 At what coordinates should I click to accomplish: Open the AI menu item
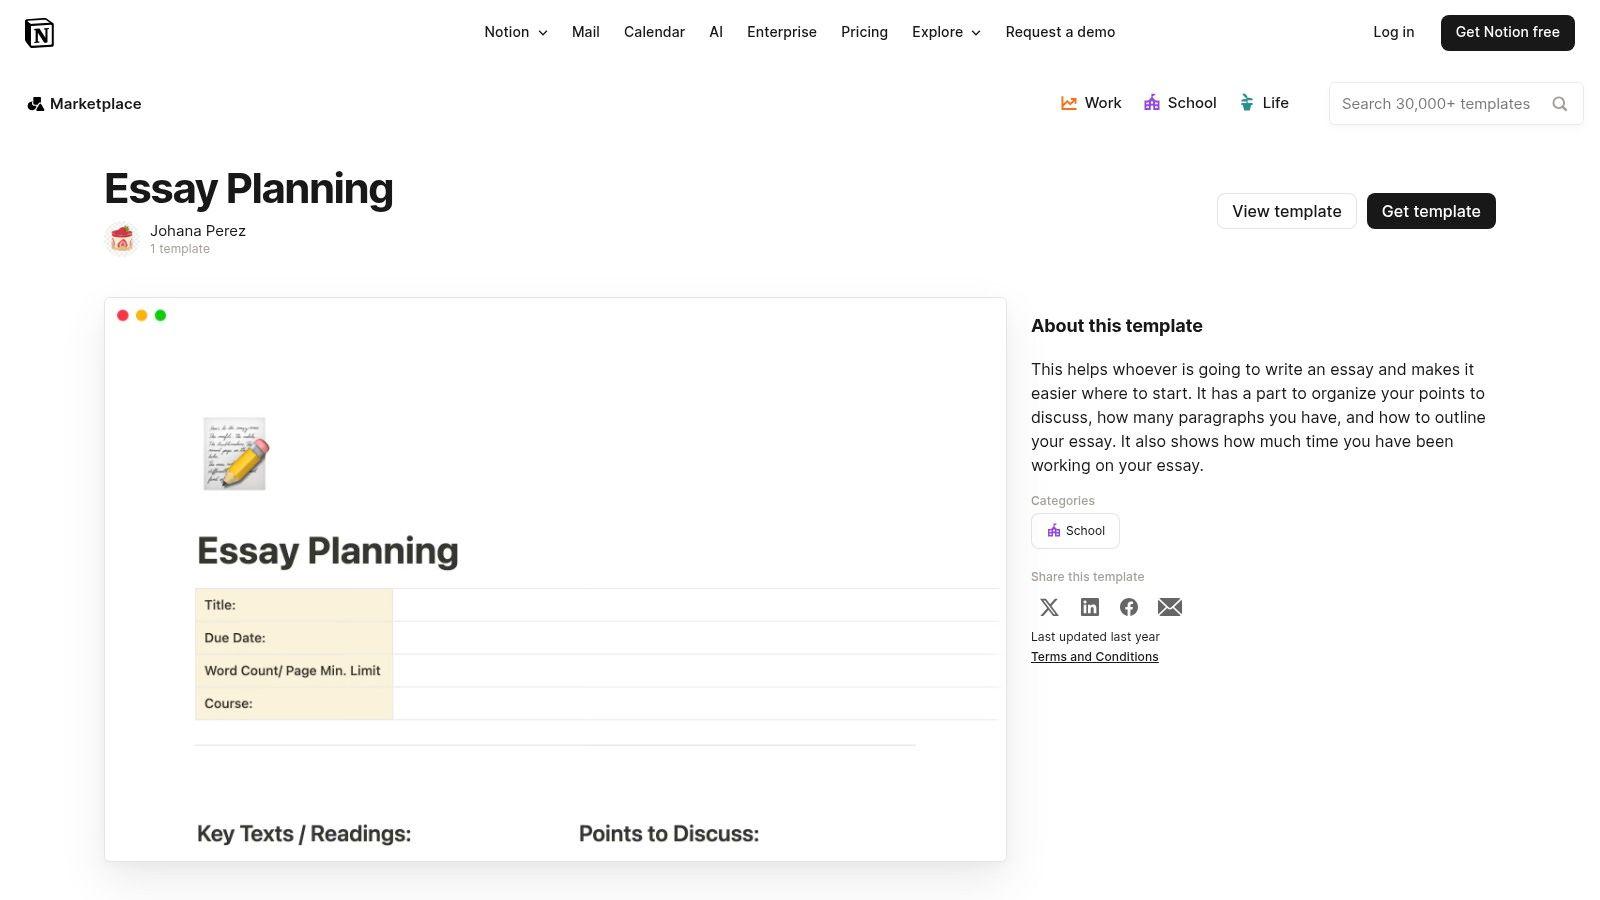click(x=716, y=32)
